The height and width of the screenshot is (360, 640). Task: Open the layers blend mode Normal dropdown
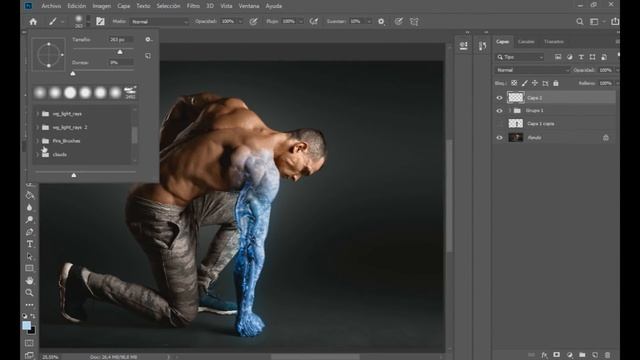pyautogui.click(x=532, y=70)
